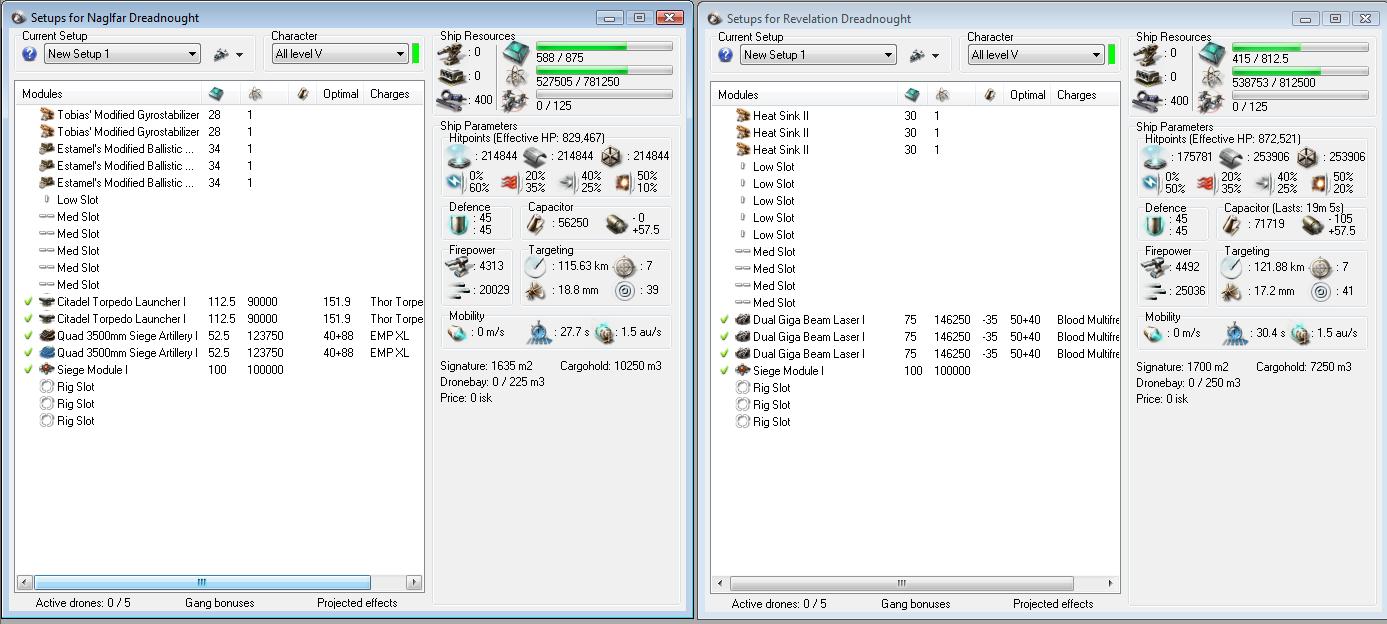Image resolution: width=1387 pixels, height=624 pixels.
Task: Click the CPU icon in Revelation Ship Resources
Action: (x=1213, y=53)
